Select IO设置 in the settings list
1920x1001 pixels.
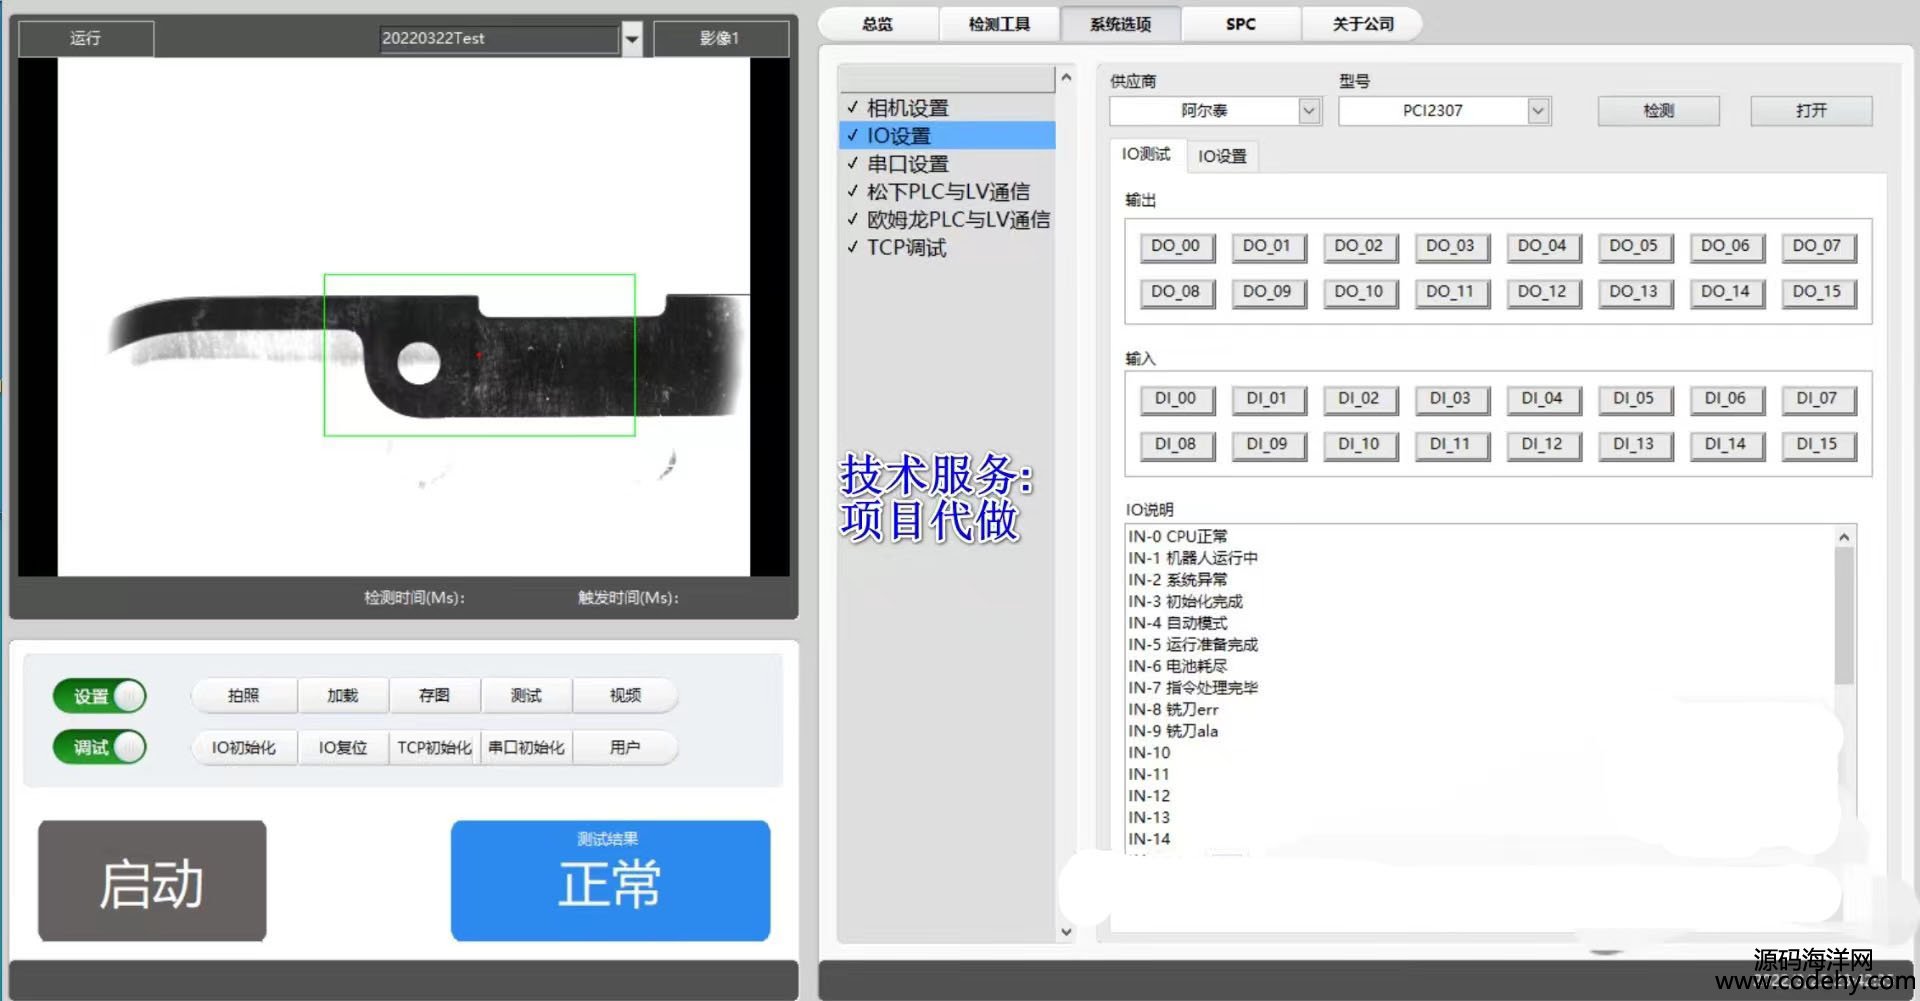click(947, 136)
